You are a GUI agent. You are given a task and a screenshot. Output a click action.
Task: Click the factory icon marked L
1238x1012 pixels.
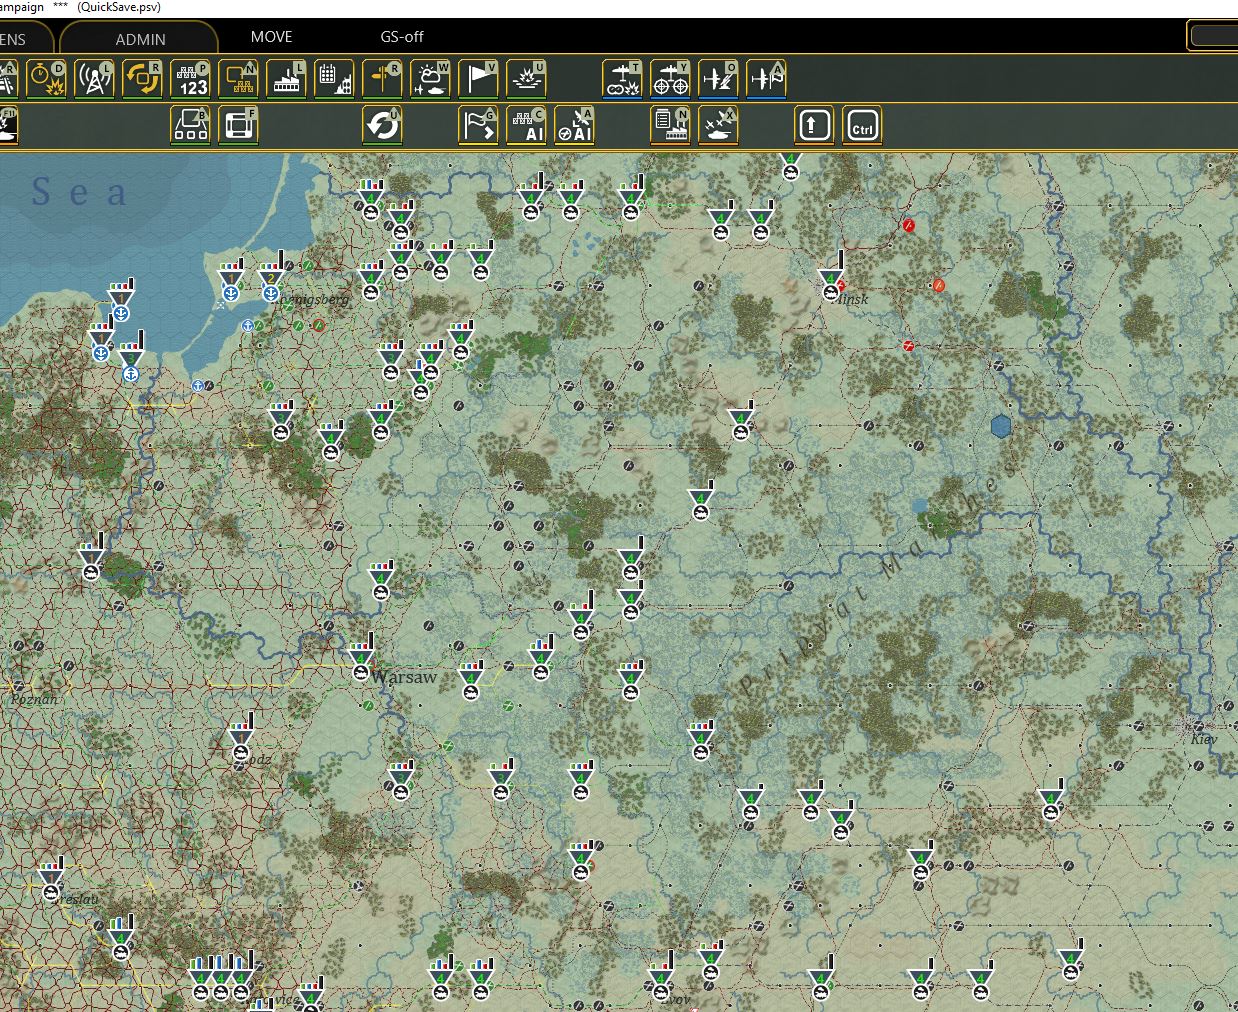pos(287,79)
